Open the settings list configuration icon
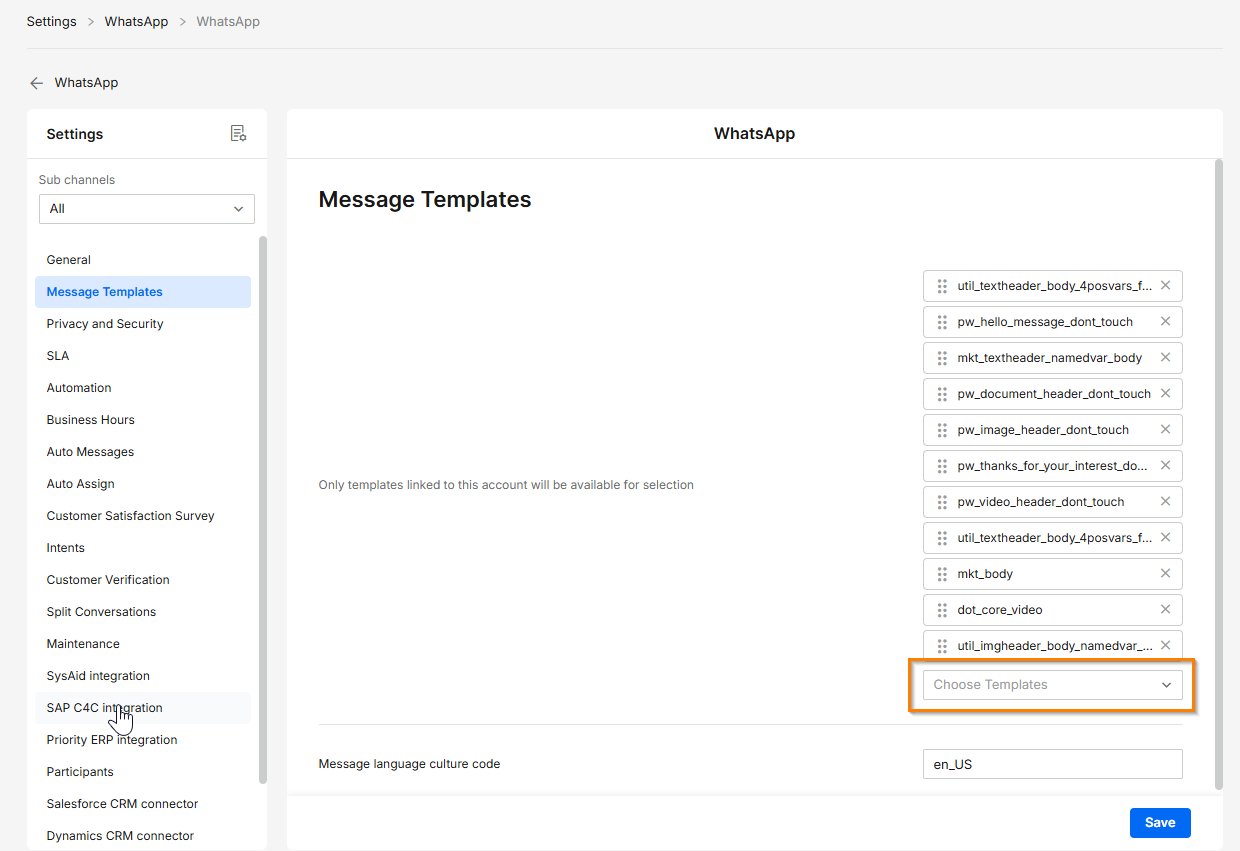This screenshot has width=1240, height=851. coord(238,134)
